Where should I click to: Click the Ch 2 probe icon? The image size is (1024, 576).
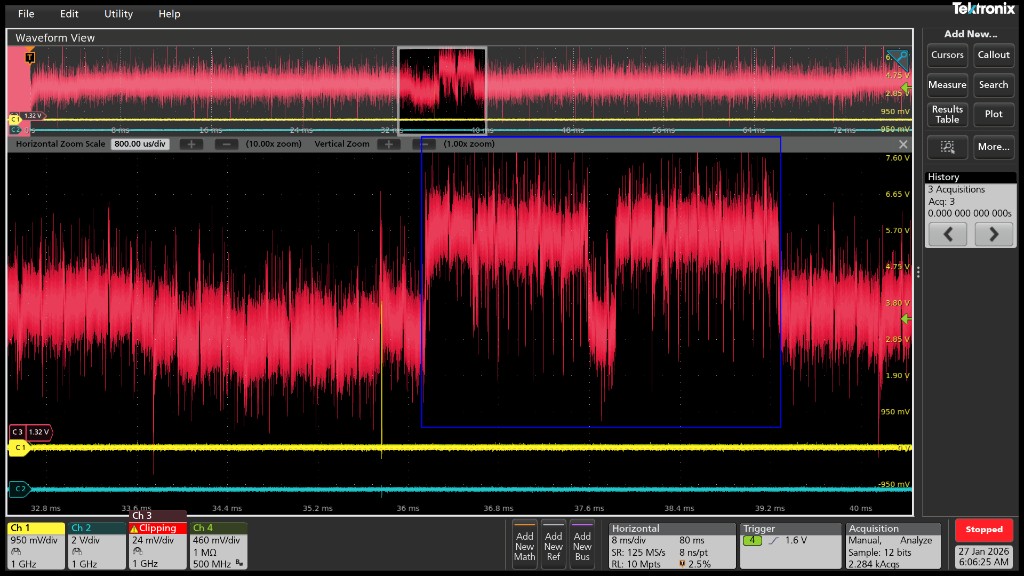[x=77, y=552]
